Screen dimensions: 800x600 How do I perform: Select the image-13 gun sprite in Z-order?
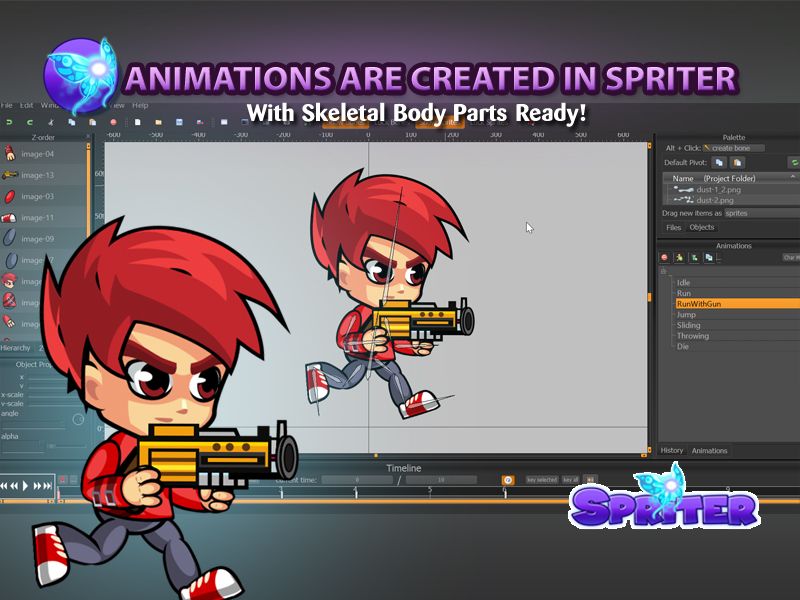click(x=9, y=175)
